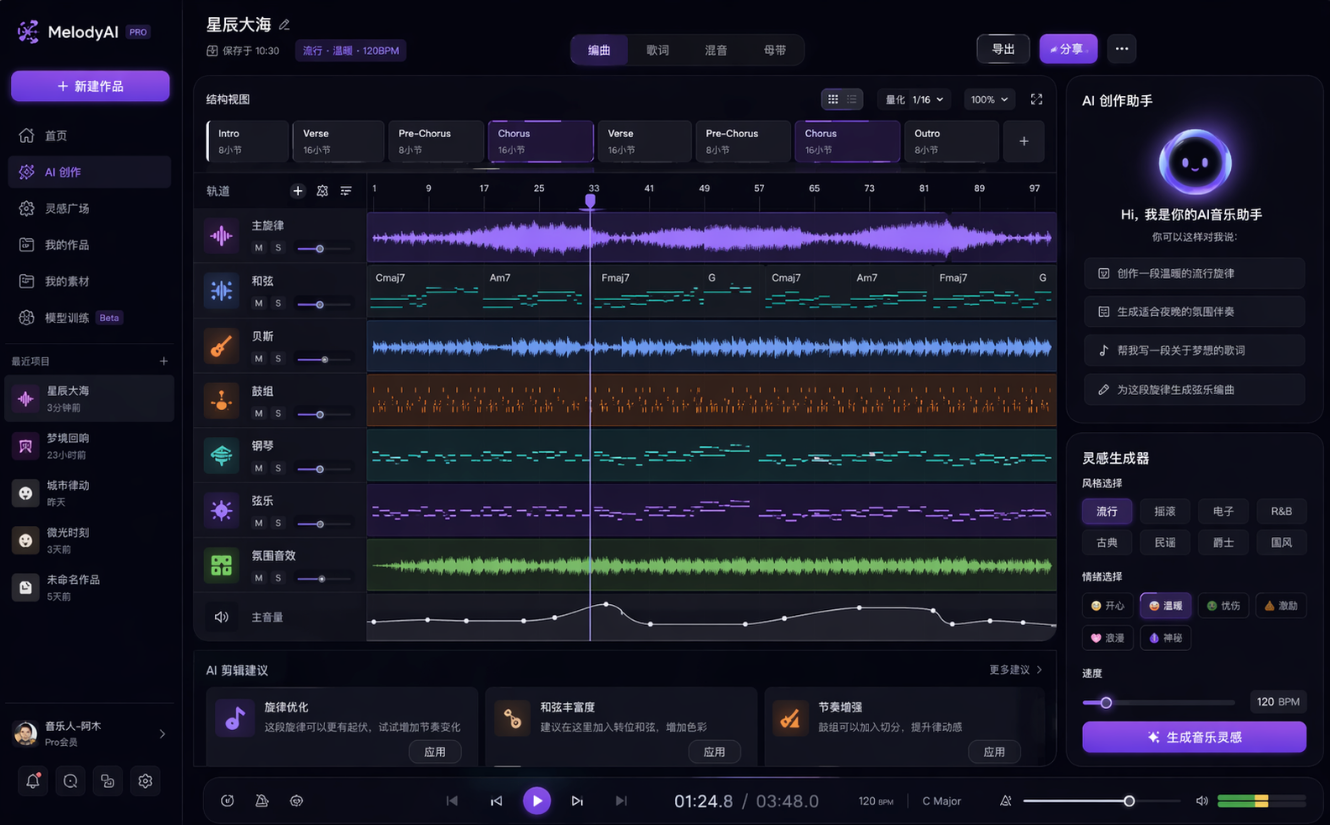Click 生成音乐灵感 button

point(1194,737)
